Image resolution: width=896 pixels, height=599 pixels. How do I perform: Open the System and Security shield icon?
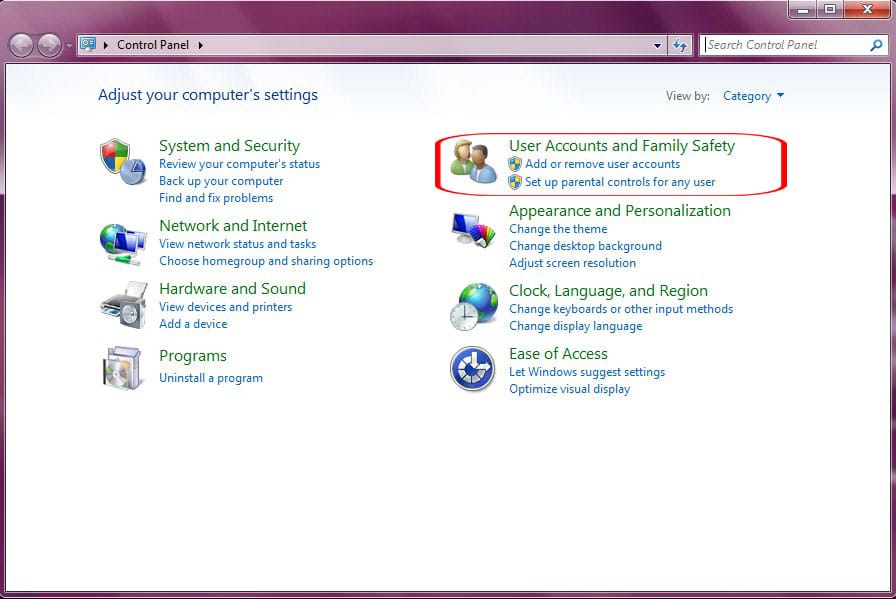click(123, 162)
